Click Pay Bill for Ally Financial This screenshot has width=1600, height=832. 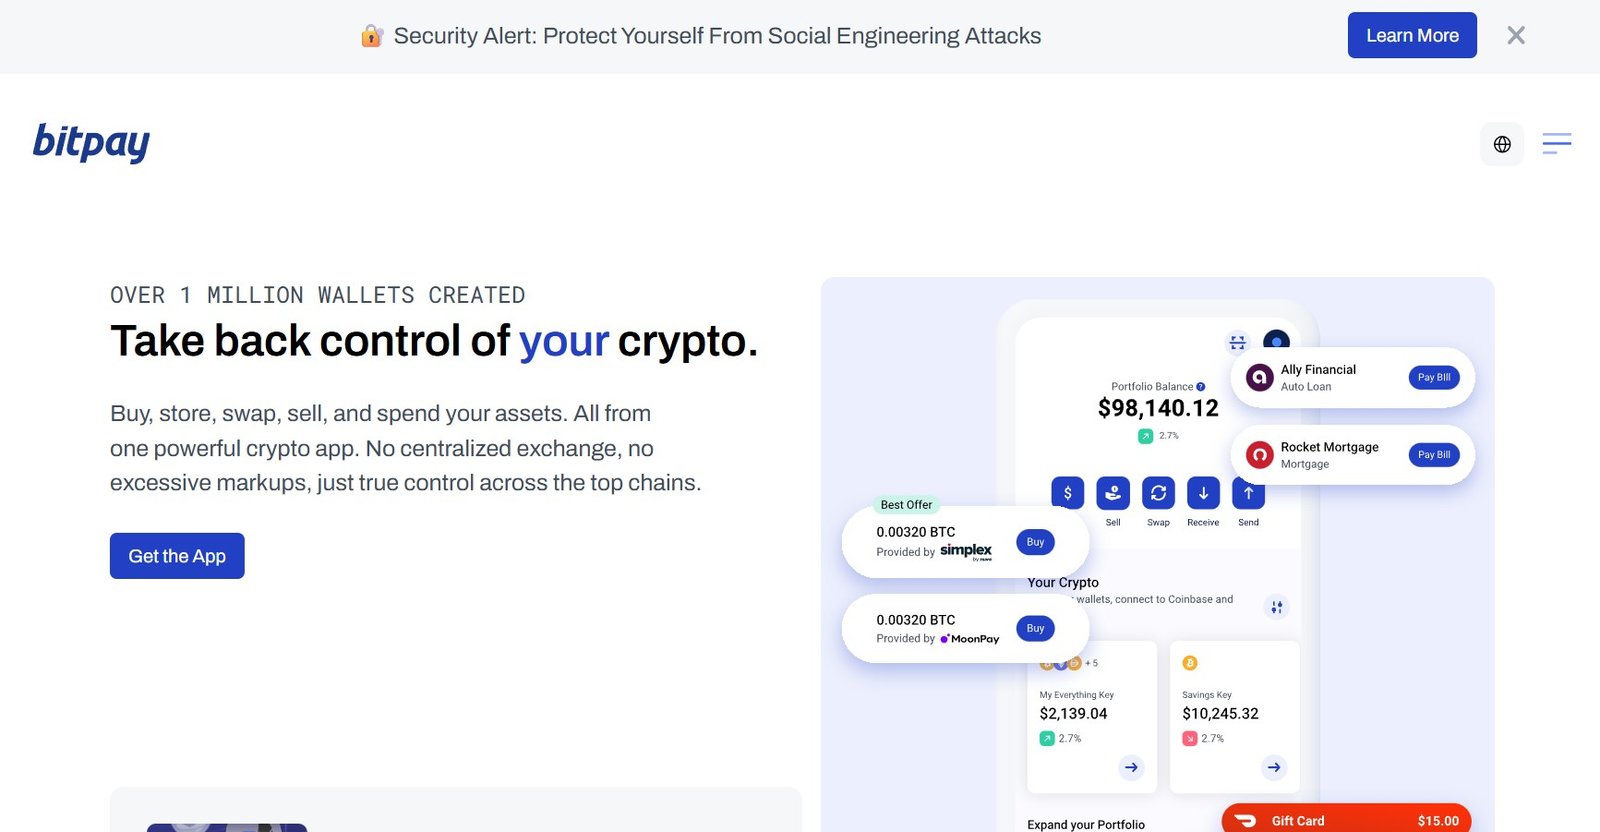[1433, 377]
